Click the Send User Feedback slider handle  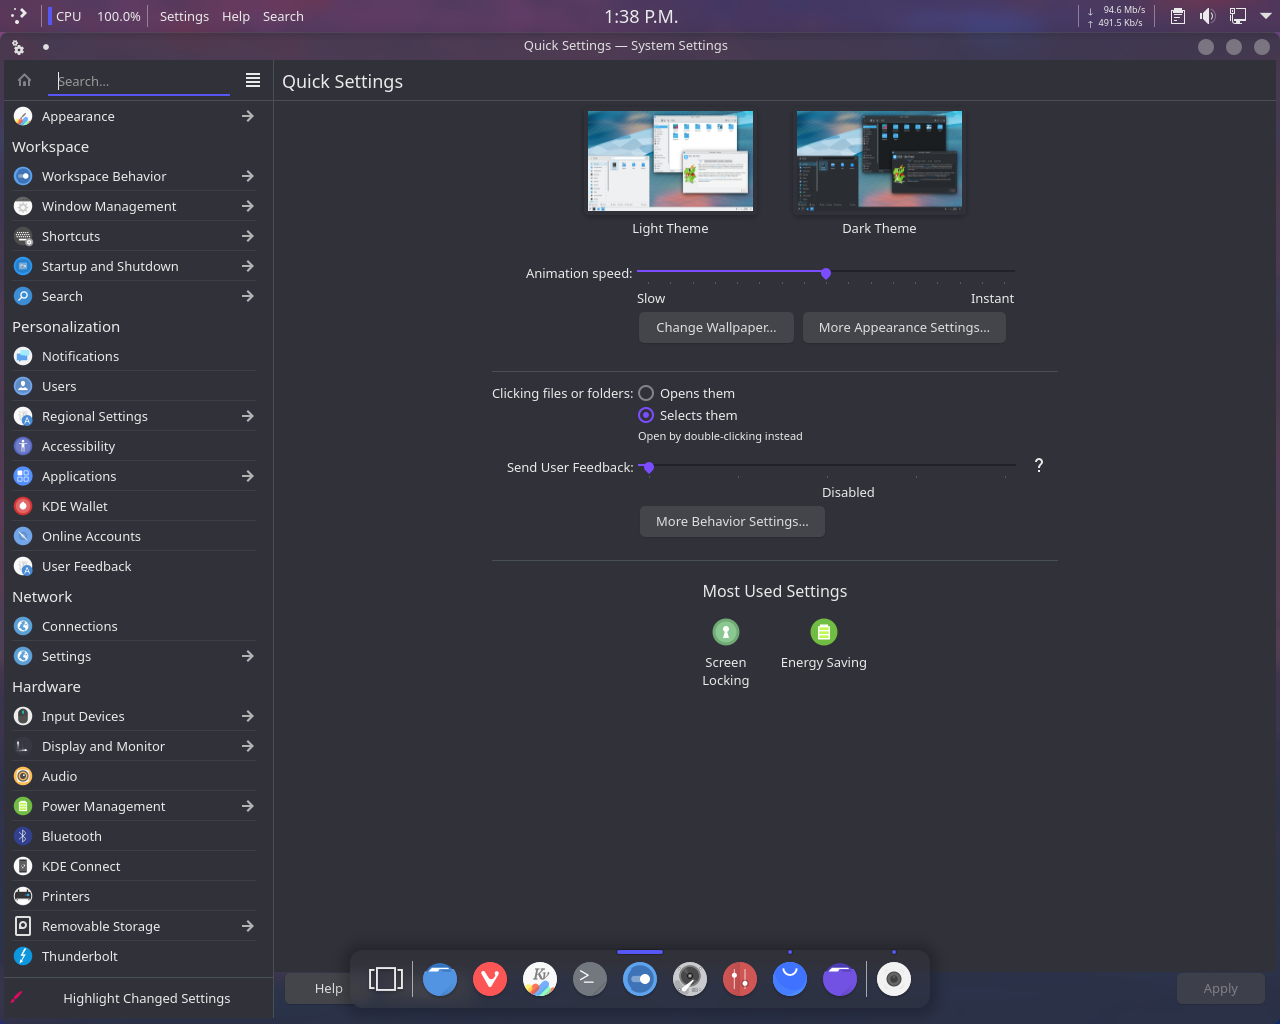tap(648, 467)
